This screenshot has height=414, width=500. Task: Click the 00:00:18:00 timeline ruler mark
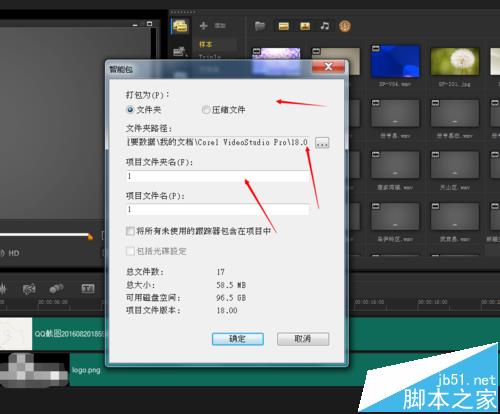coord(432,302)
